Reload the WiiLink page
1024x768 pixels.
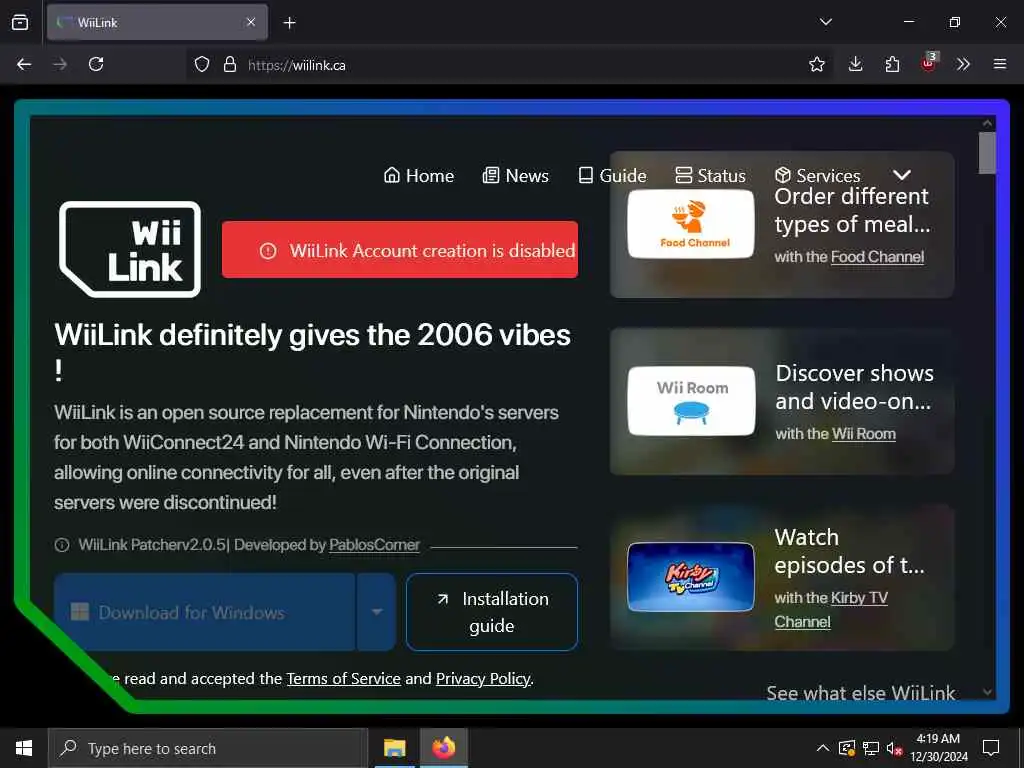pos(96,65)
